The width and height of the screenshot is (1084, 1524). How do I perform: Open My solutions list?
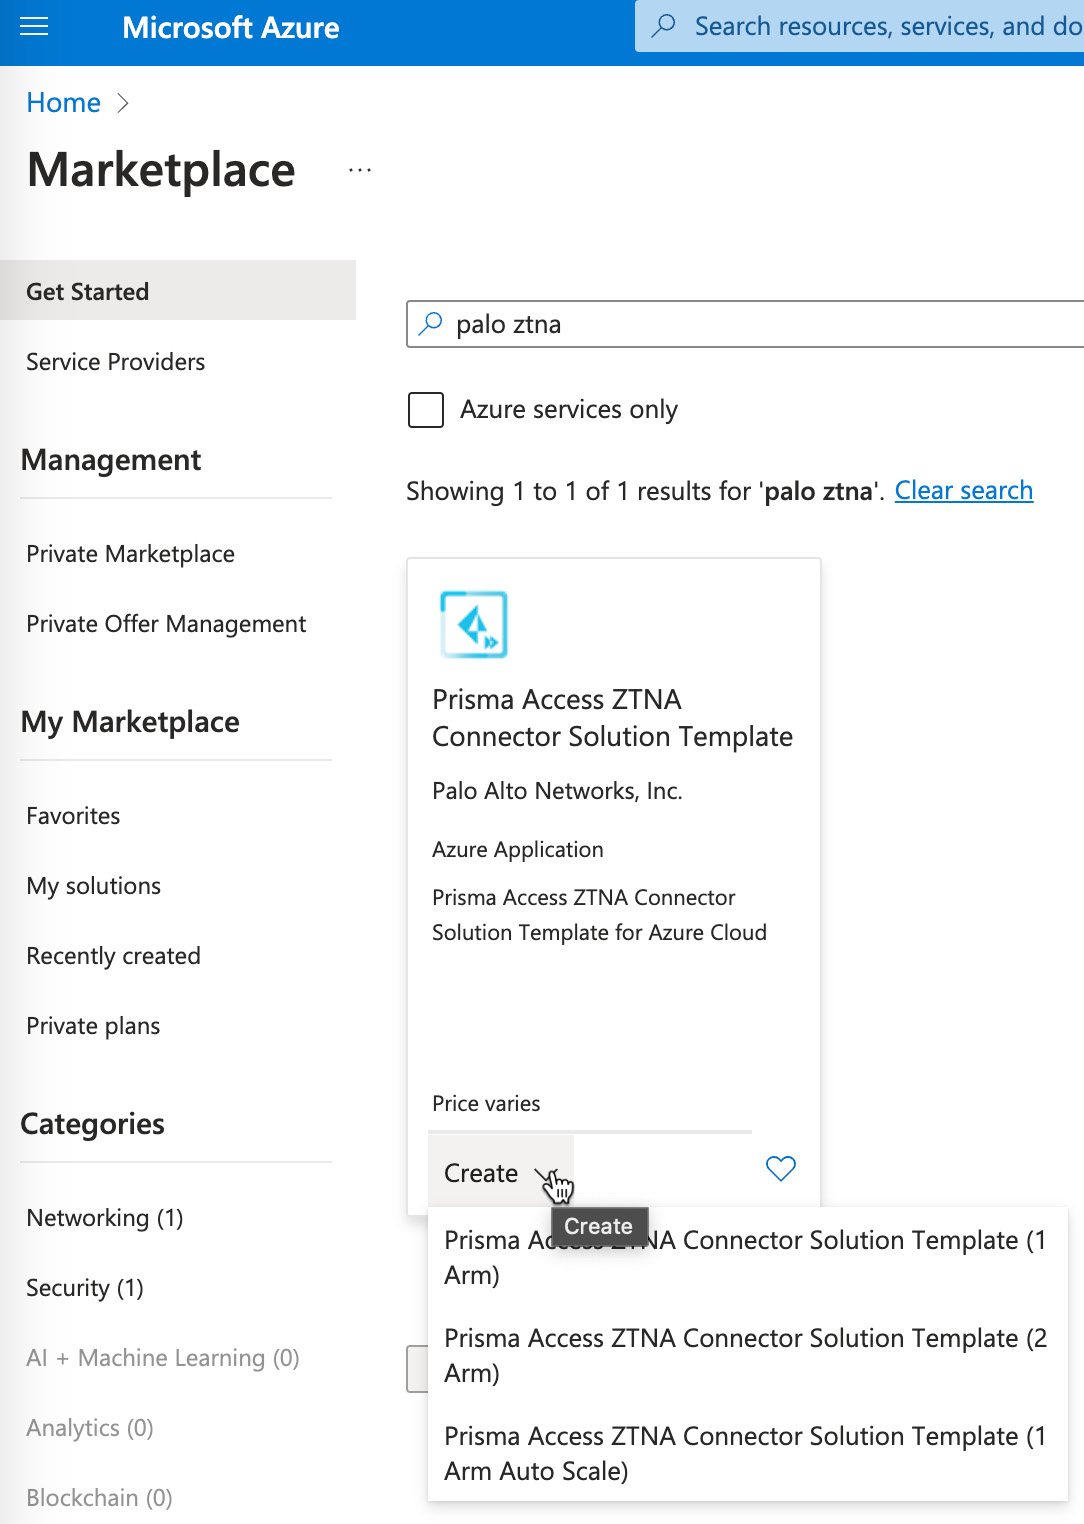tap(94, 886)
